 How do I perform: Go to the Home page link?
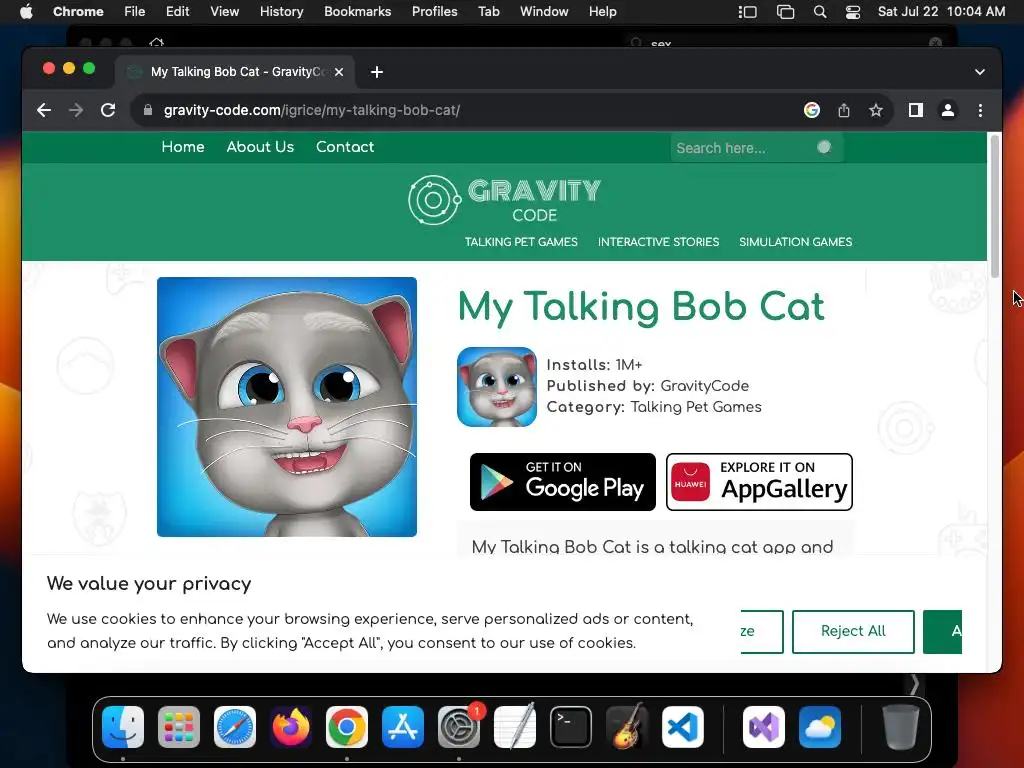point(183,147)
